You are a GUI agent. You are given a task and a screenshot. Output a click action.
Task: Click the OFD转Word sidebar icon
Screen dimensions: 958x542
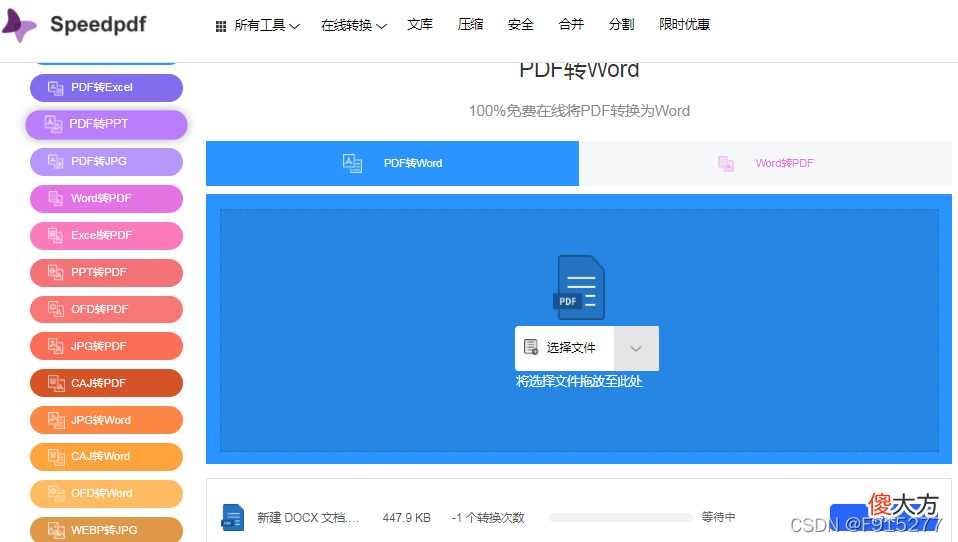point(56,494)
